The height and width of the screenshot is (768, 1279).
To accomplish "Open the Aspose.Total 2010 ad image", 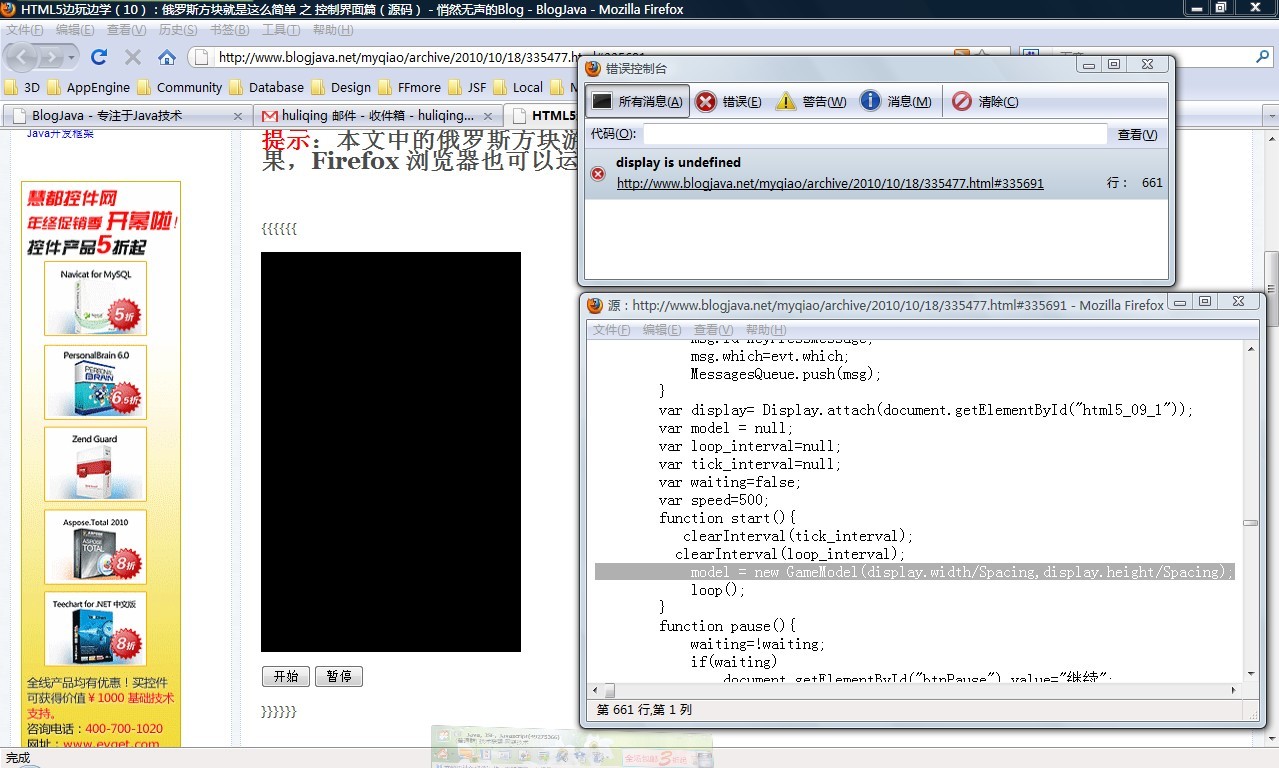I will [x=96, y=548].
